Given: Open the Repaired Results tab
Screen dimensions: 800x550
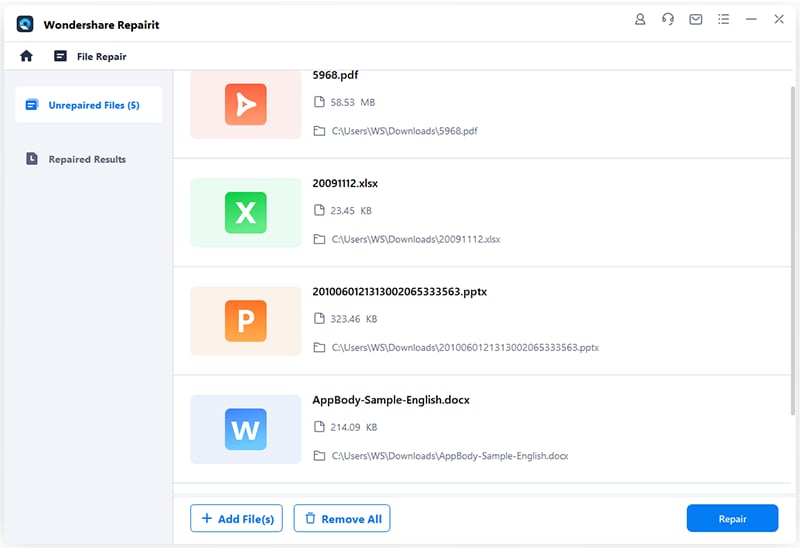Looking at the screenshot, I should click(x=89, y=159).
